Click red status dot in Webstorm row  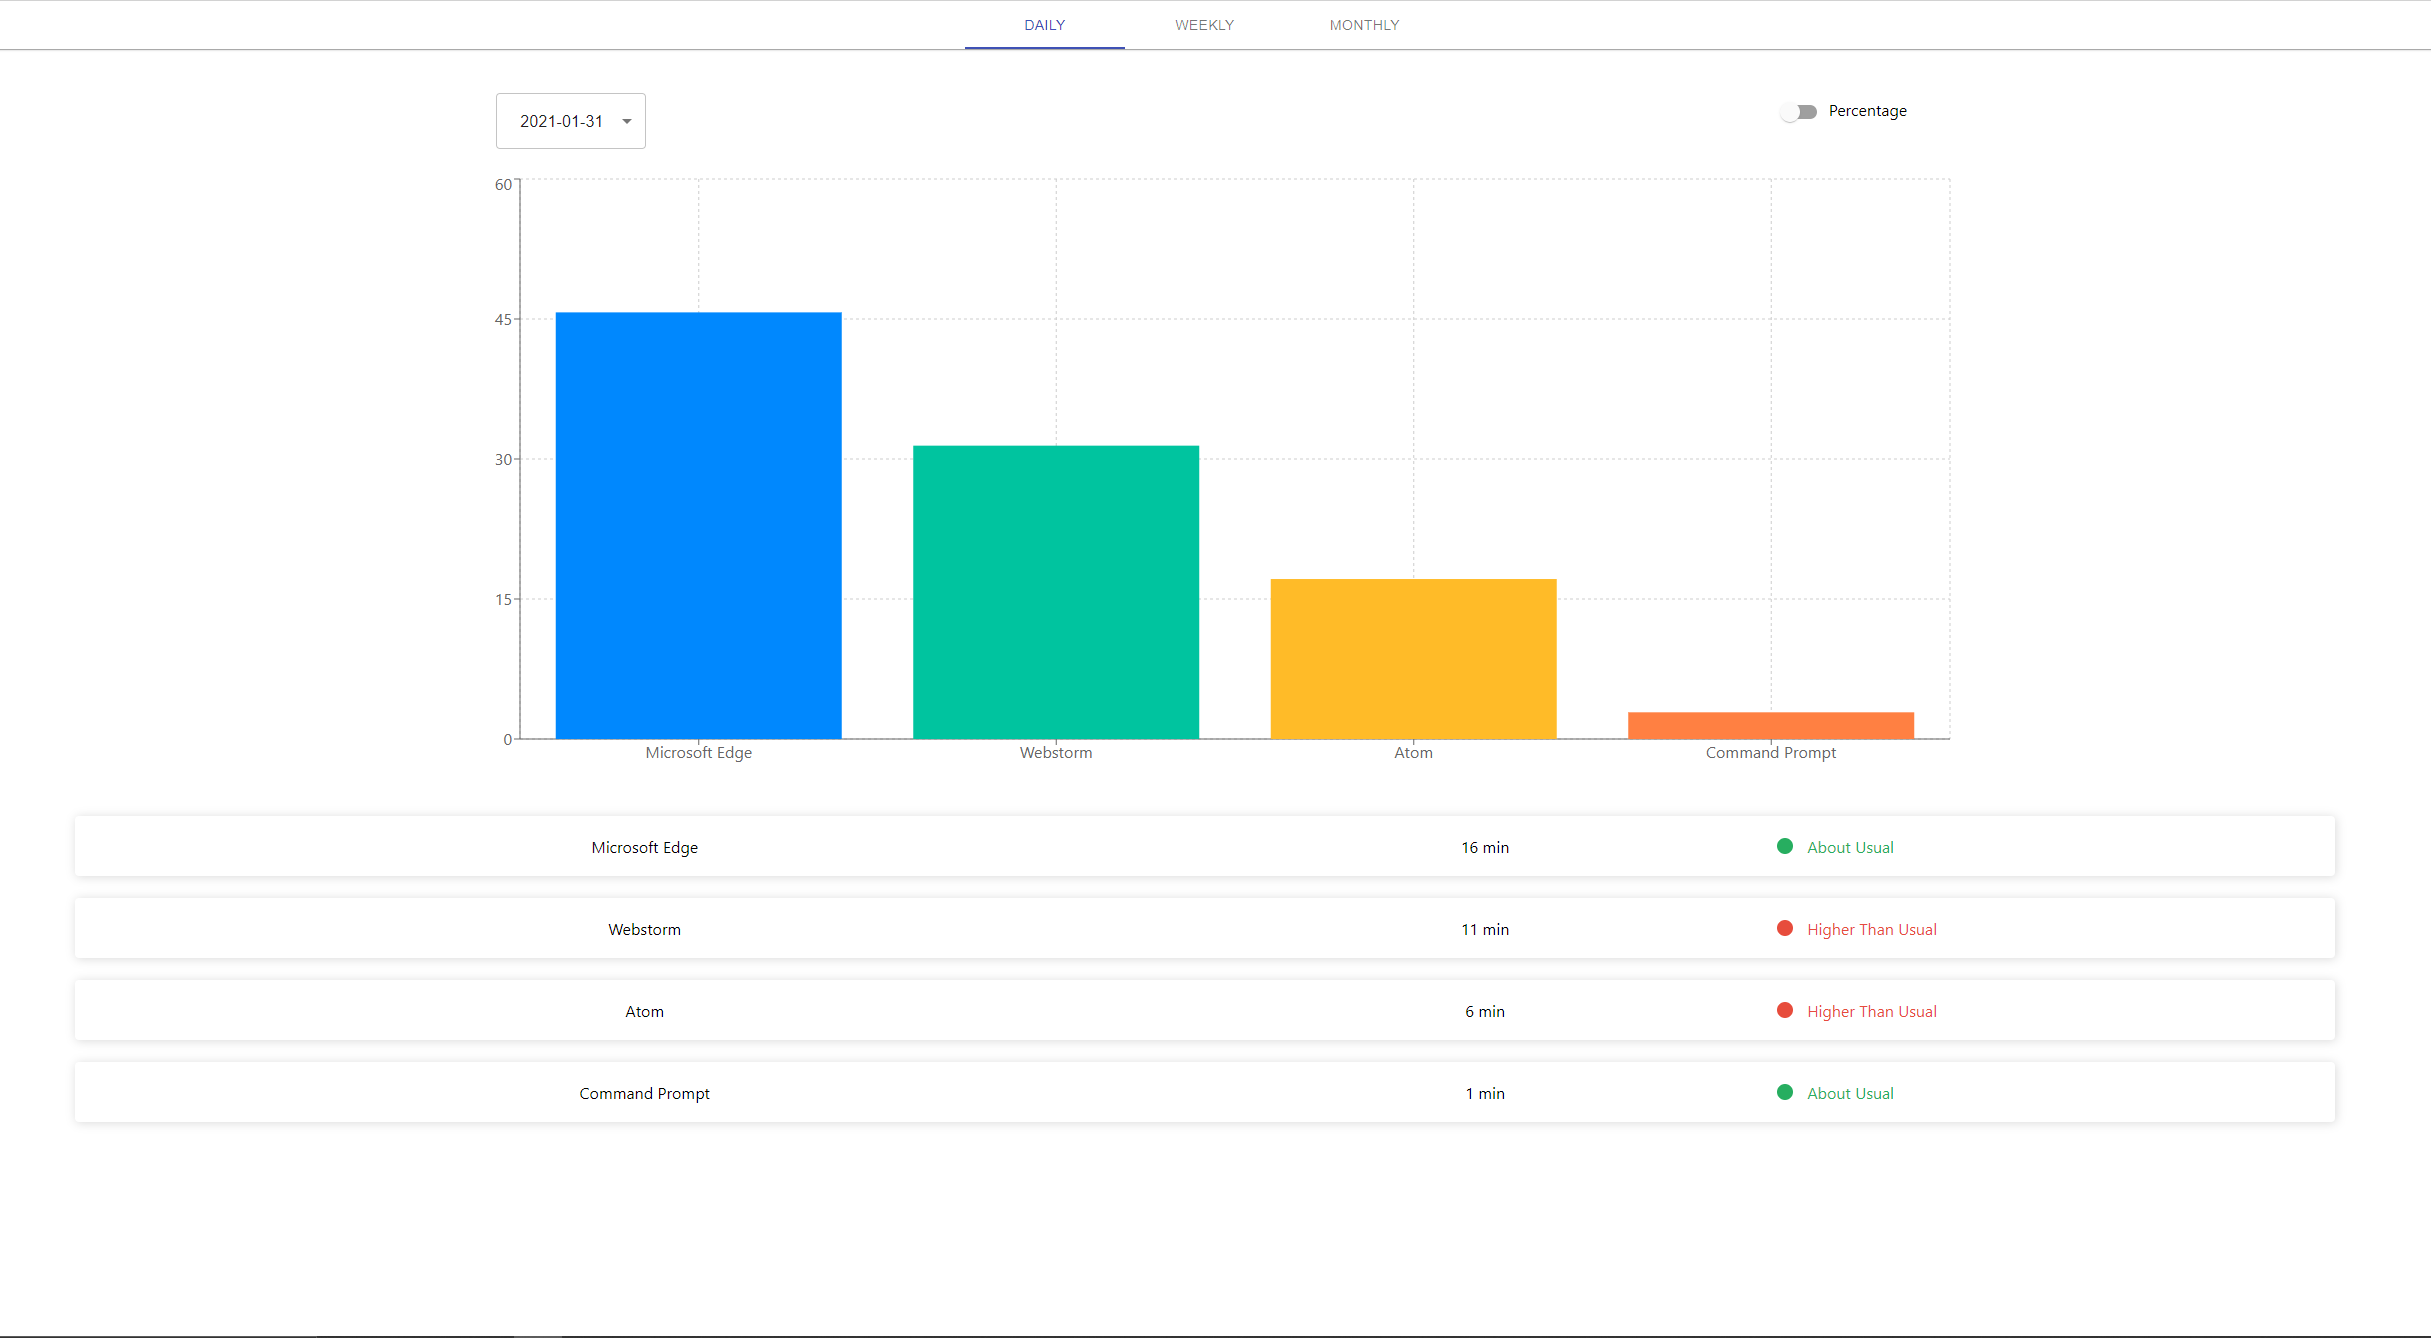[x=1784, y=929]
